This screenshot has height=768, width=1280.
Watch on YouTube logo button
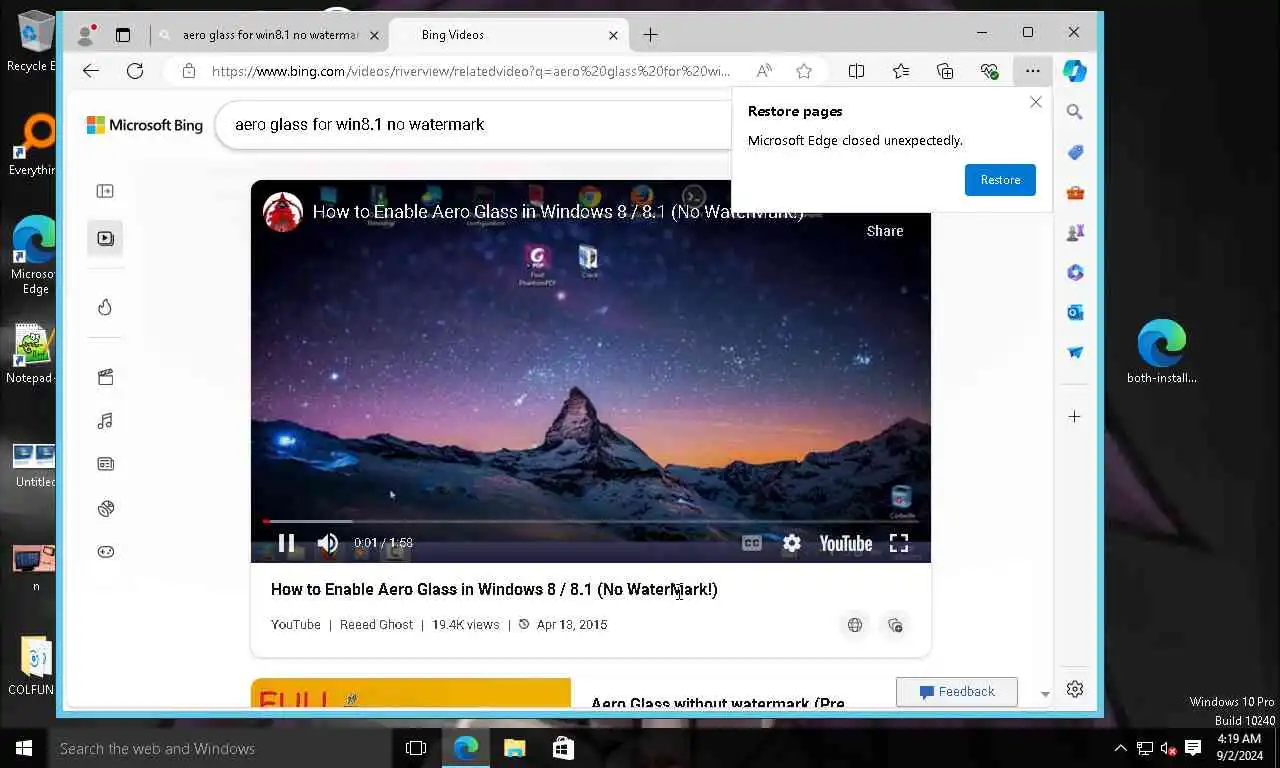[x=846, y=543]
